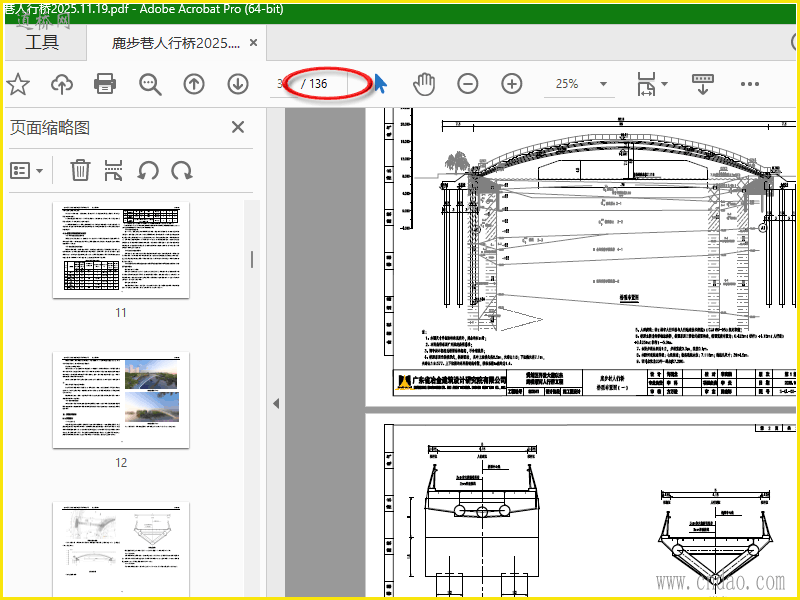Rotate pages counterclockwise
Image resolution: width=800 pixels, height=600 pixels.
click(x=148, y=170)
